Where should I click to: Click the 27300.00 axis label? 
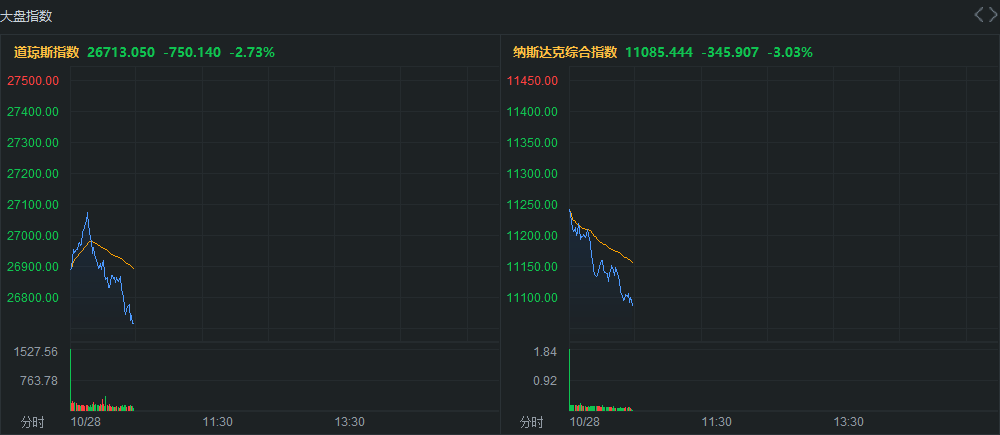33,142
